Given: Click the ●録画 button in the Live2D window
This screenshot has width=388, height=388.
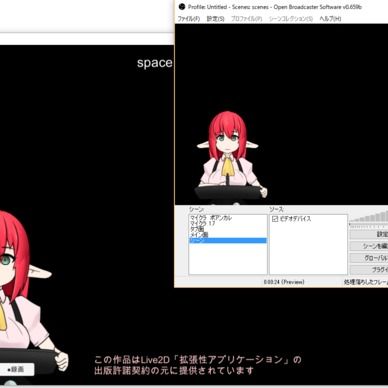Looking at the screenshot, I should pyautogui.click(x=16, y=369).
